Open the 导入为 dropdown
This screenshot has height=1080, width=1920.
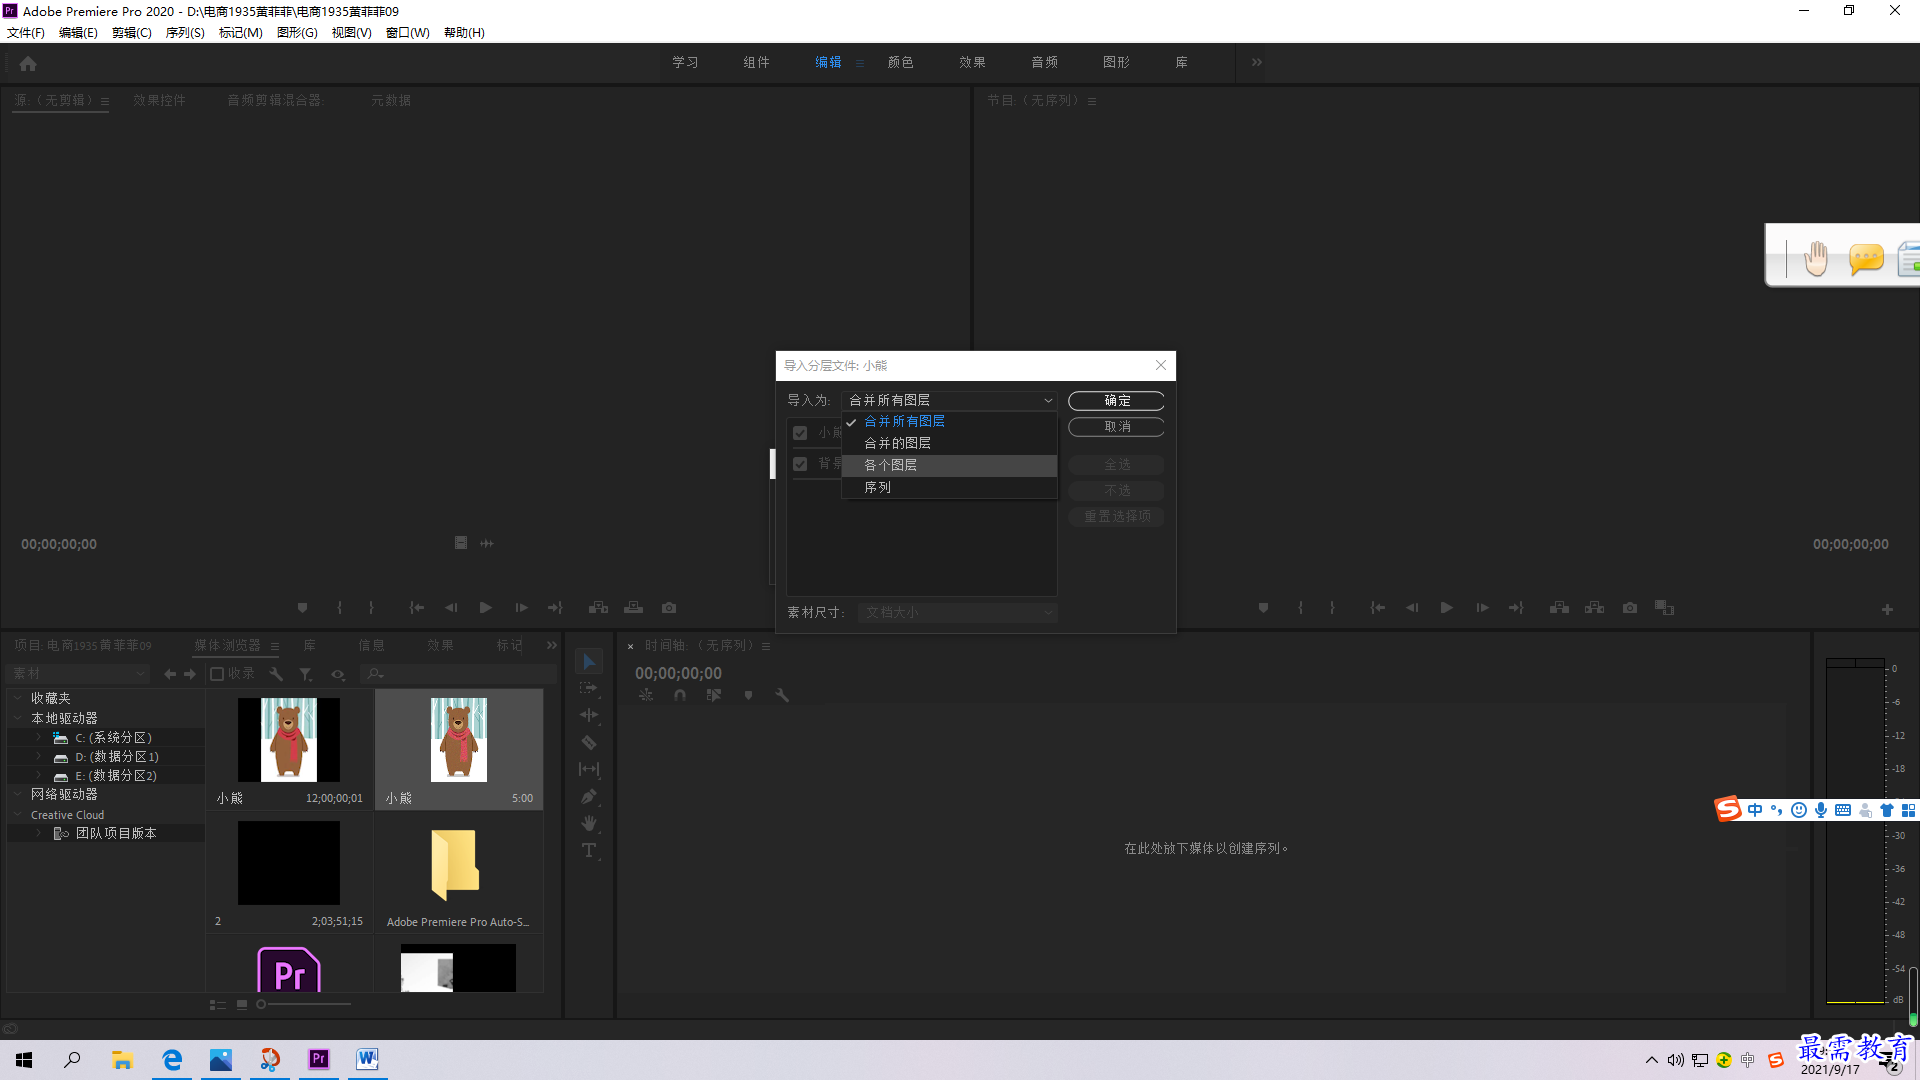pyautogui.click(x=949, y=400)
